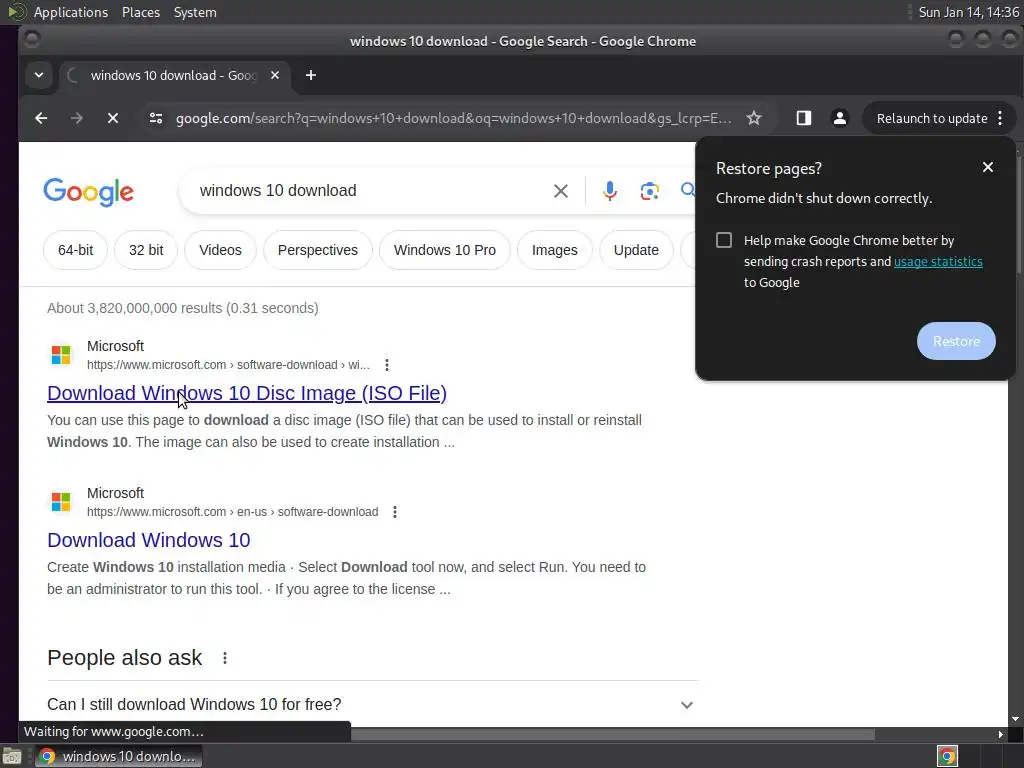Click the Google logo
The image size is (1024, 768).
pyautogui.click(x=88, y=192)
